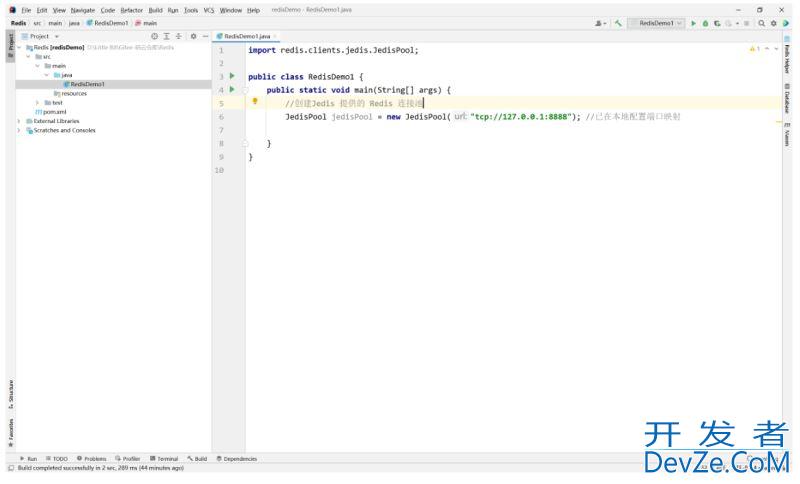Click the fold end marker at line 8

coord(245,143)
